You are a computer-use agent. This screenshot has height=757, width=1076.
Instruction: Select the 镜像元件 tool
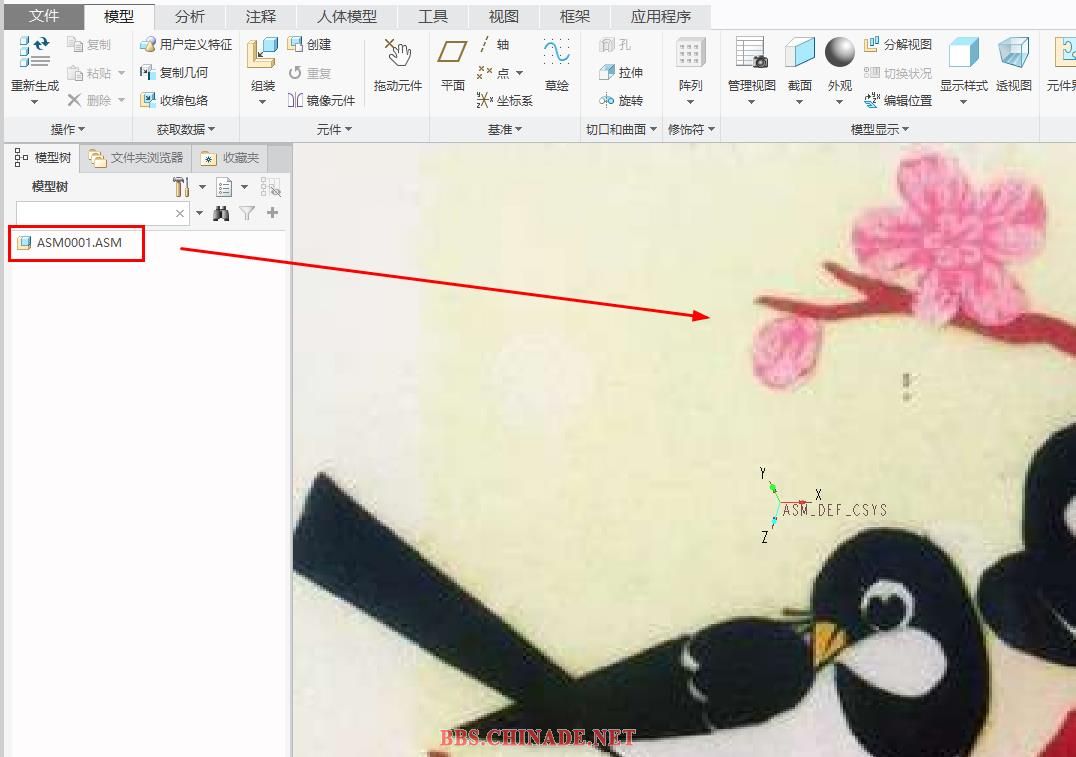coord(322,100)
